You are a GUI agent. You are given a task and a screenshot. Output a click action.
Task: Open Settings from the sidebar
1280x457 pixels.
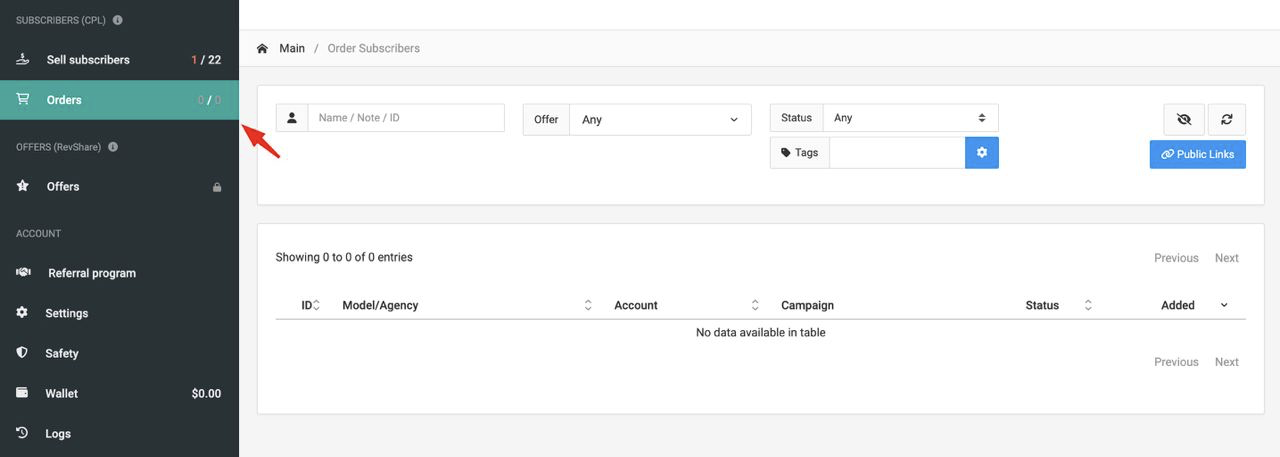66,313
